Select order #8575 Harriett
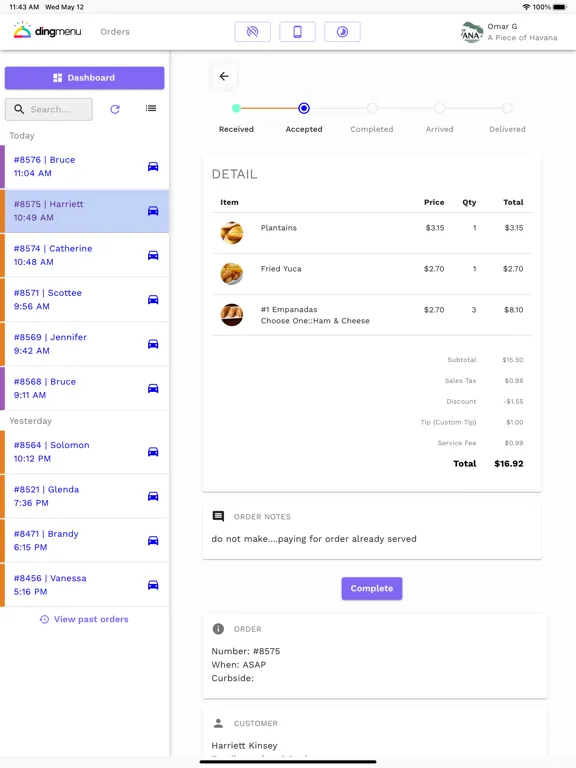This screenshot has height=768, width=576. click(84, 211)
